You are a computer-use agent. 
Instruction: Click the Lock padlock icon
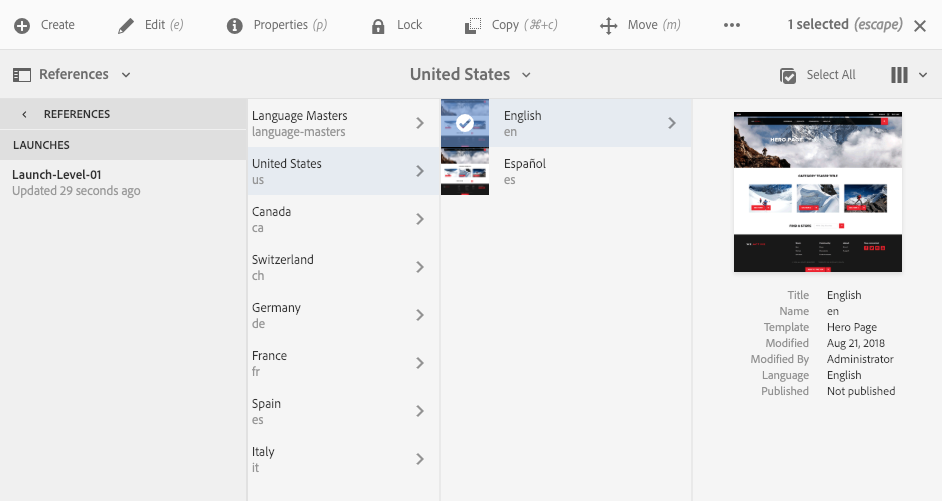click(x=378, y=26)
